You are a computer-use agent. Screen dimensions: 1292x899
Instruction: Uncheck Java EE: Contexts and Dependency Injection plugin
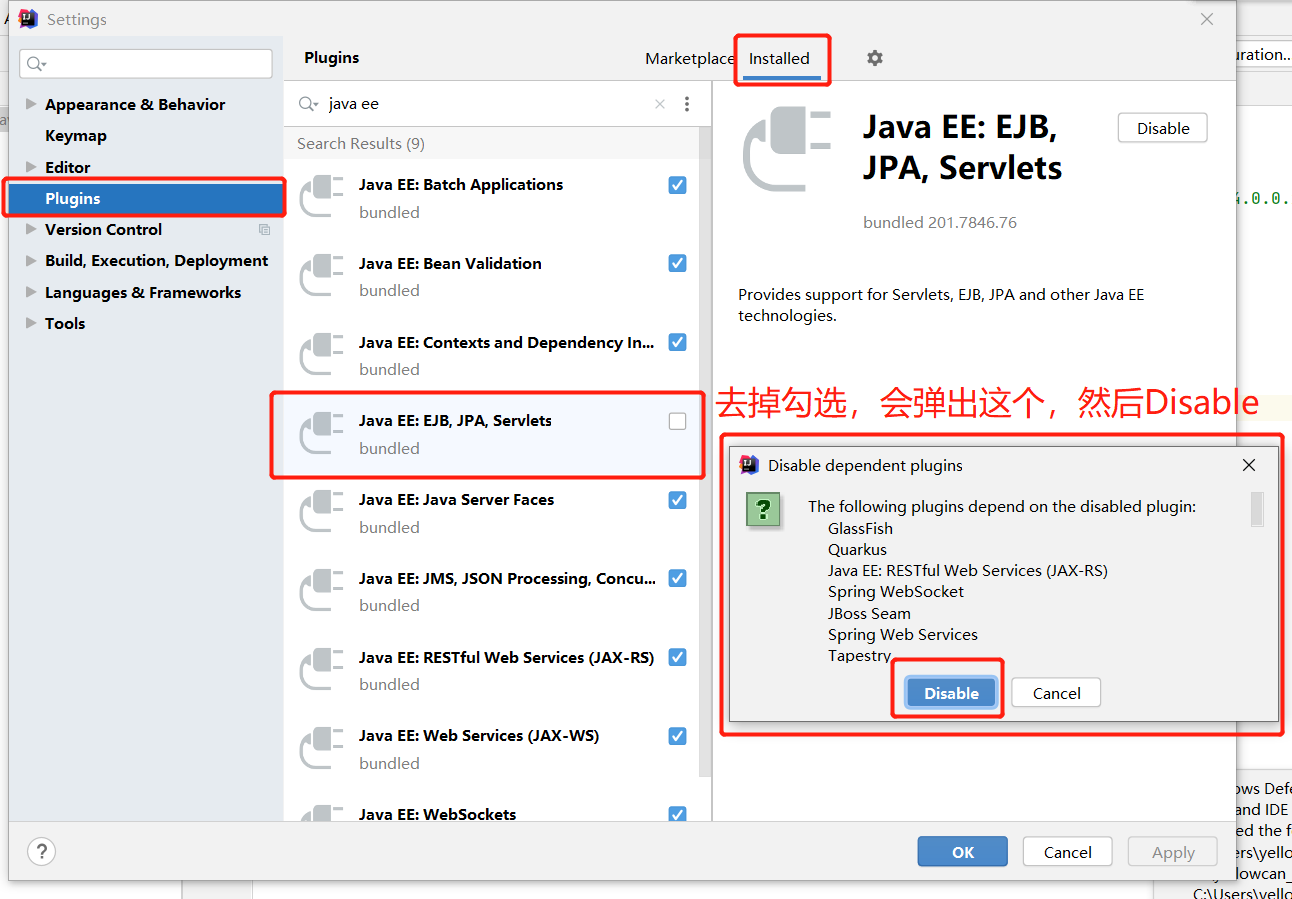point(678,342)
